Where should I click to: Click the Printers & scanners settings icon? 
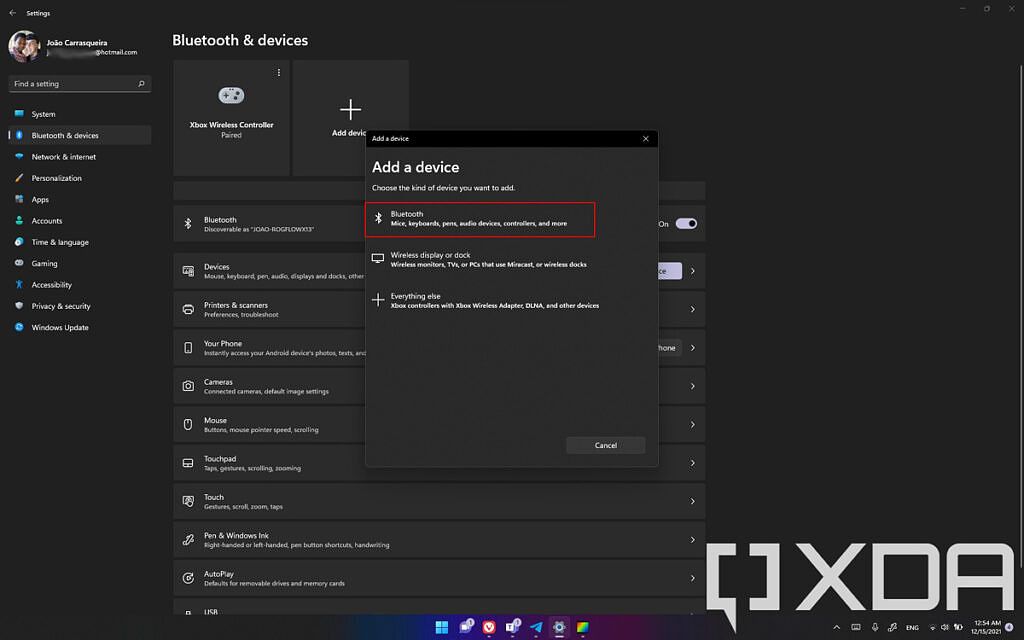[189, 307]
